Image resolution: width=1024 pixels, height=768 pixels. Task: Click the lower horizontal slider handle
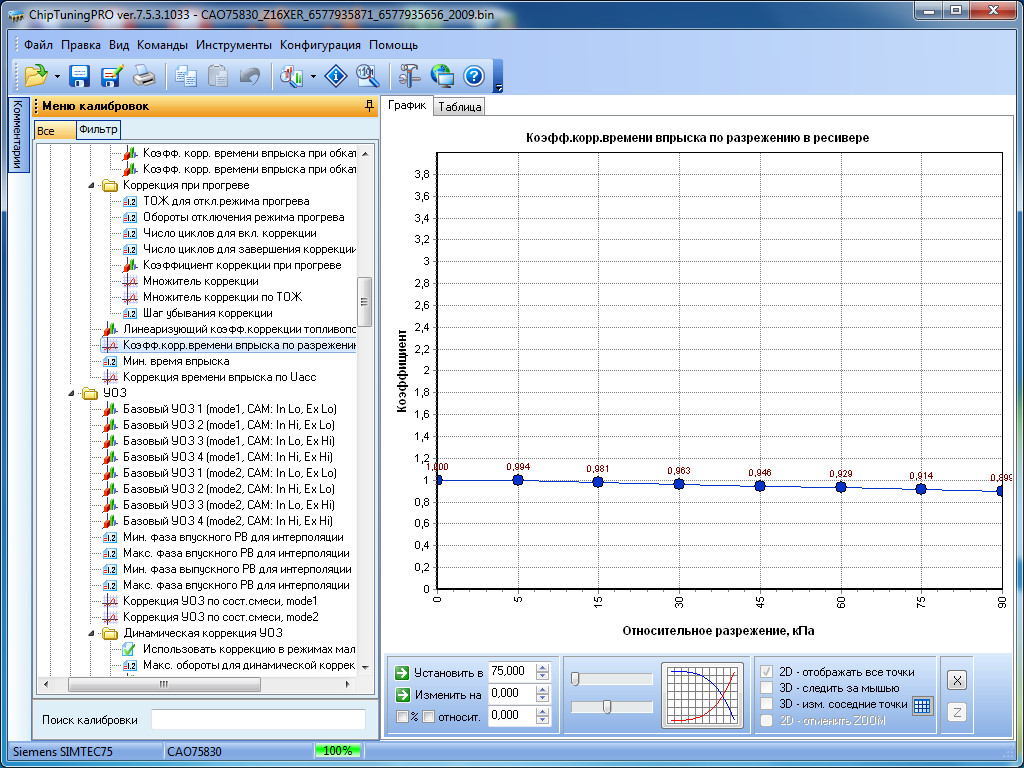pos(607,707)
